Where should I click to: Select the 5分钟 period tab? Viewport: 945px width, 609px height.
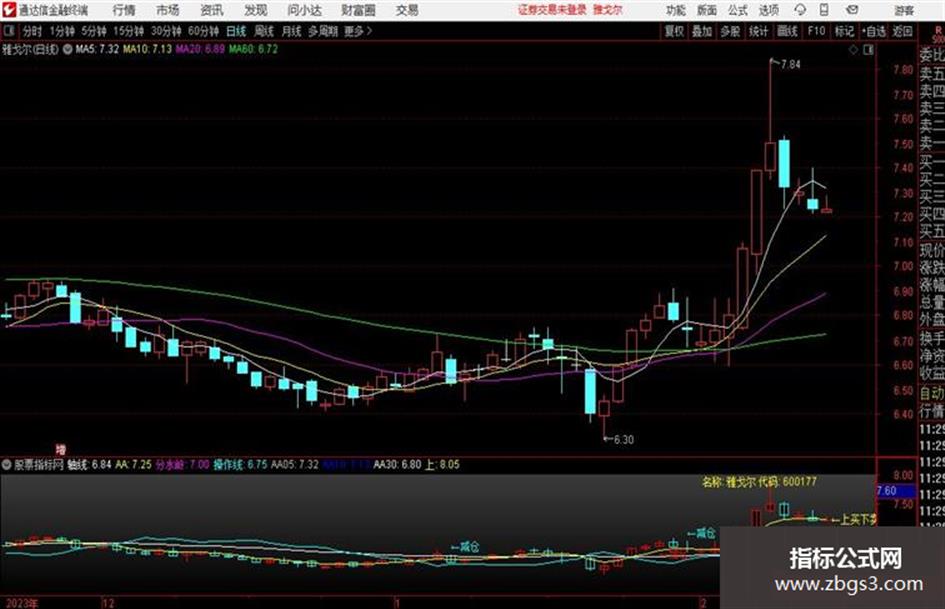click(94, 31)
